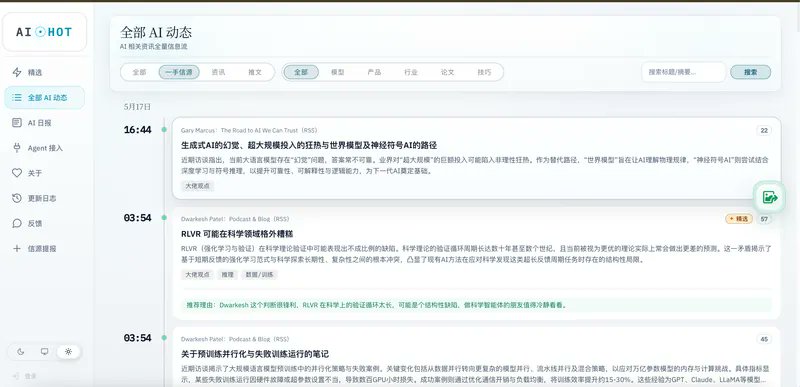Click the 信源提报 plus icon
This screenshot has width=800, height=387.
click(17, 248)
